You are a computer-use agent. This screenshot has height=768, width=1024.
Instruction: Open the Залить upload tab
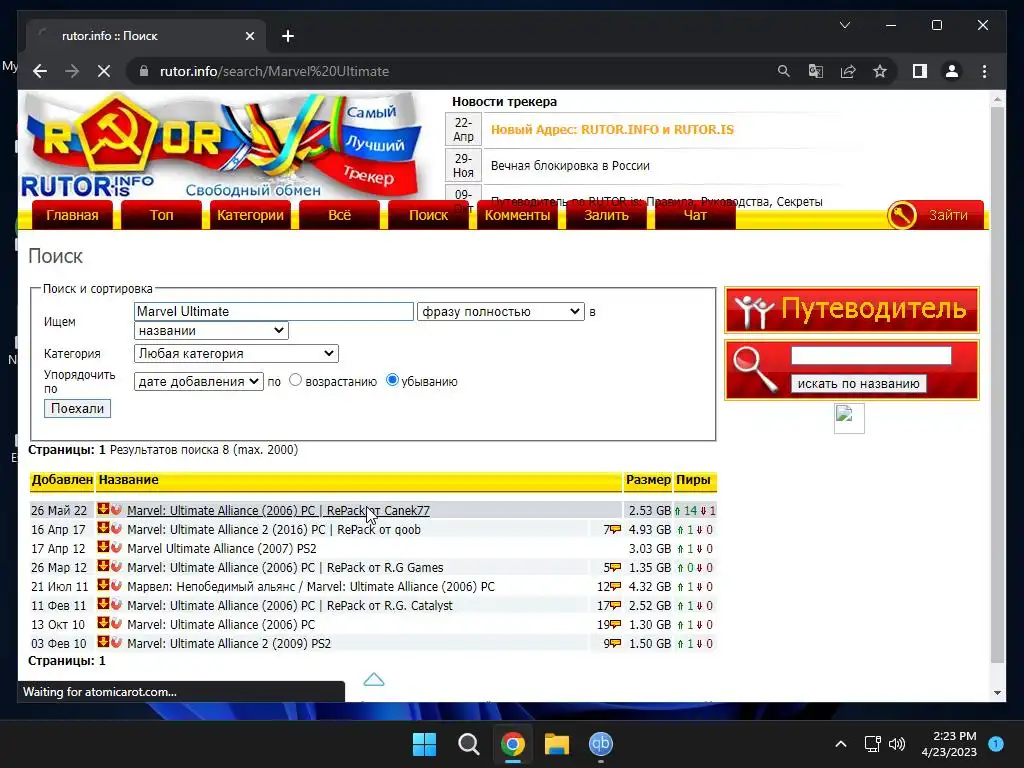(x=605, y=216)
